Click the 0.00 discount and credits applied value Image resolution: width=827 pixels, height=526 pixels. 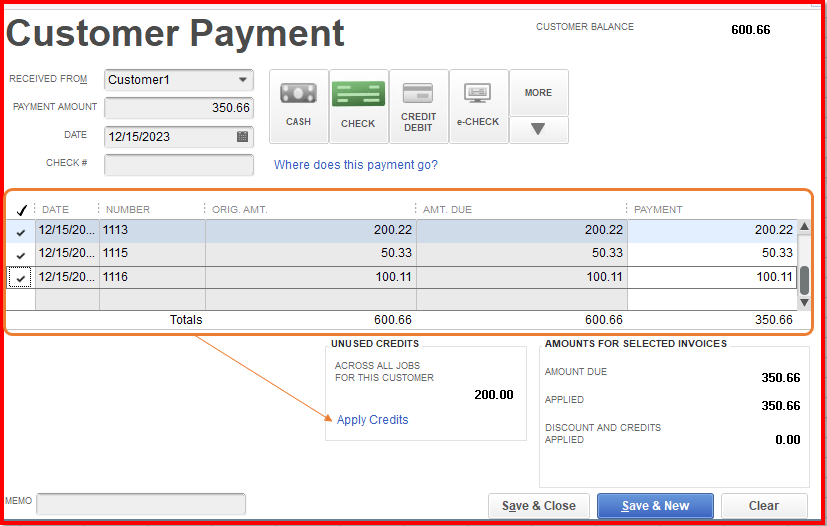click(787, 439)
